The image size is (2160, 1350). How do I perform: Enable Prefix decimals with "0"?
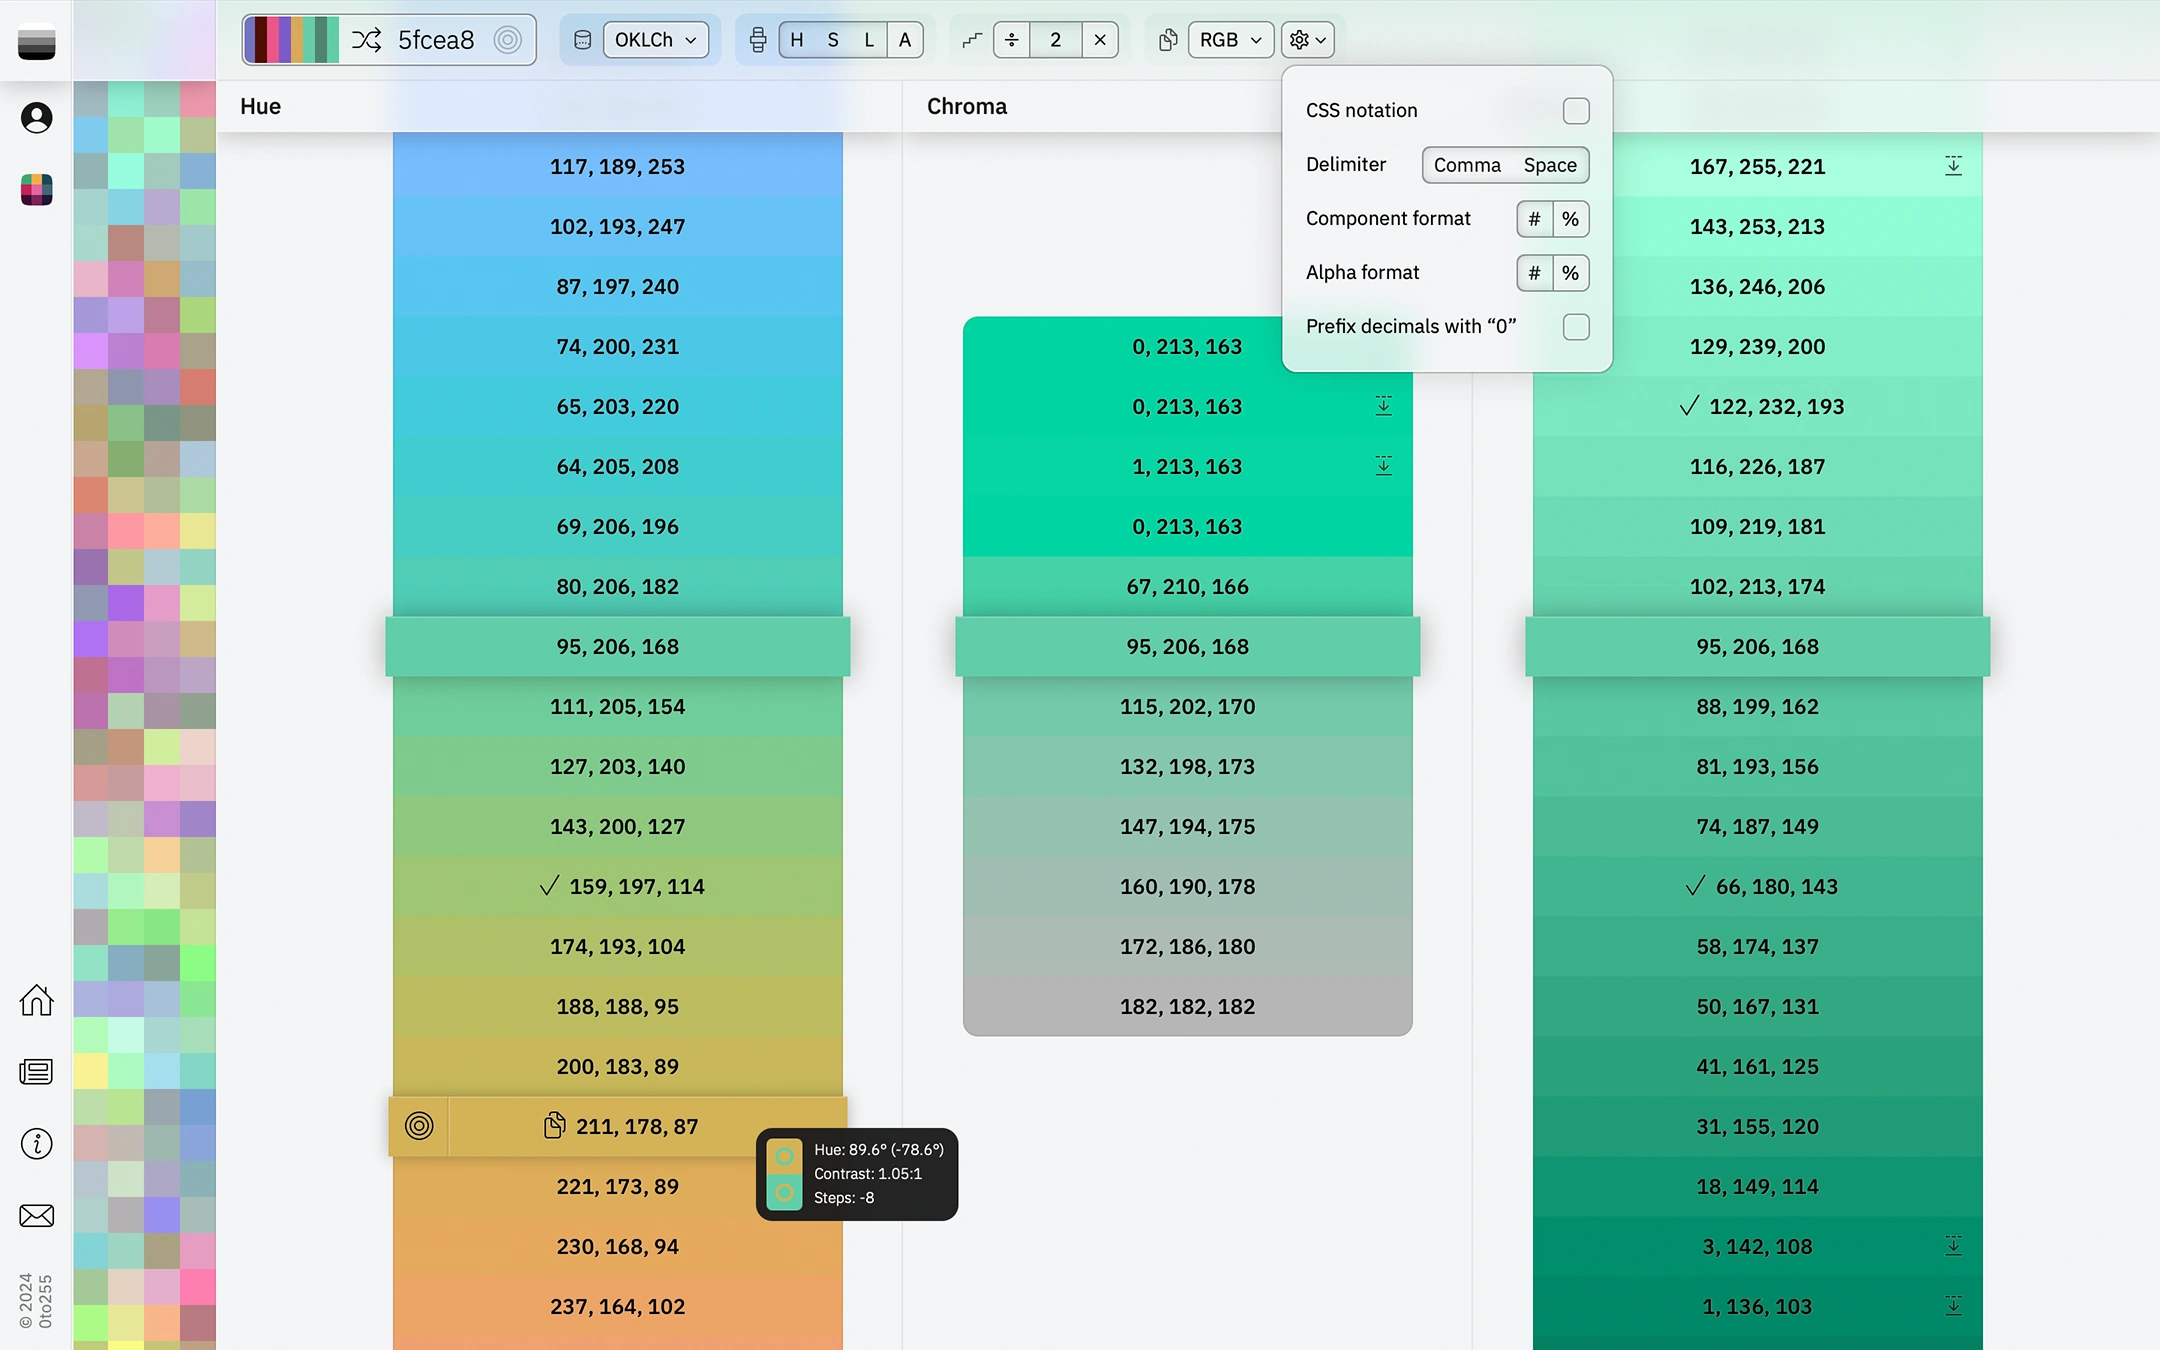pos(1575,326)
